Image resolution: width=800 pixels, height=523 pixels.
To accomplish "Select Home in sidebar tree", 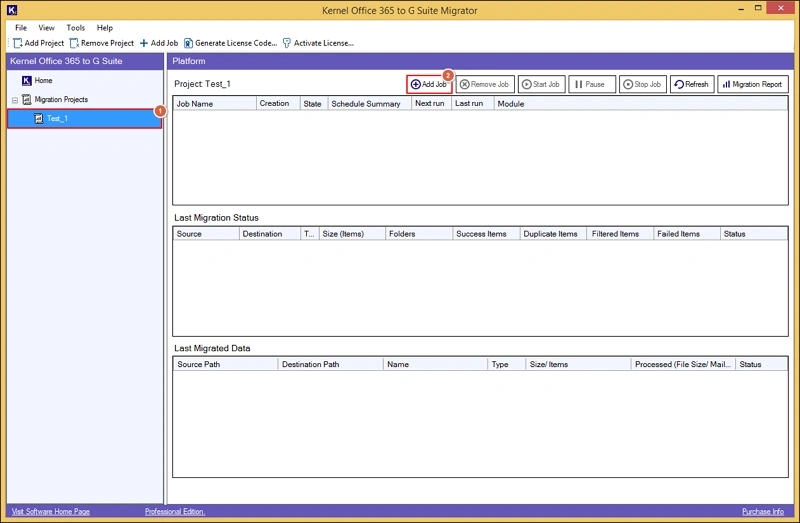I will click(43, 80).
